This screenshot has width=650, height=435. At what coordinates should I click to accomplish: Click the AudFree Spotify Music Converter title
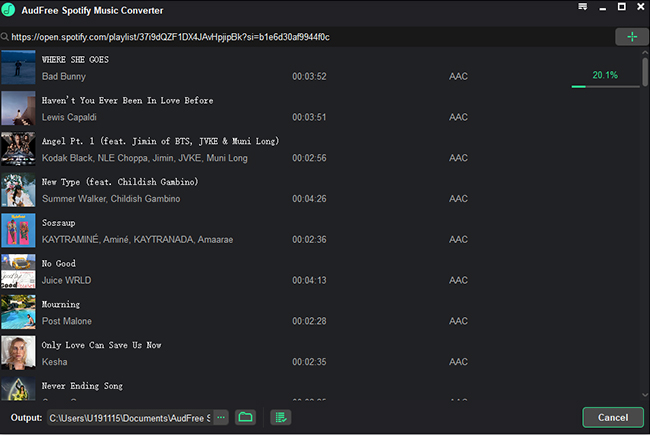click(92, 10)
